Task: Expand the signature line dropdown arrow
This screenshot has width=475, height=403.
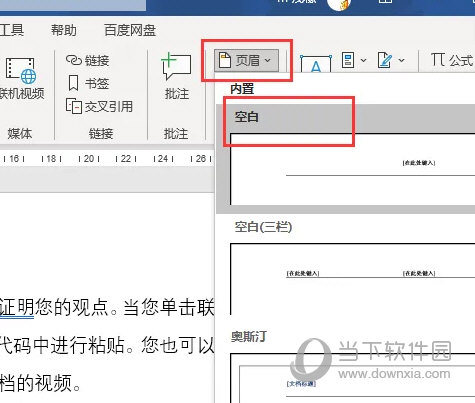Action: (x=401, y=60)
